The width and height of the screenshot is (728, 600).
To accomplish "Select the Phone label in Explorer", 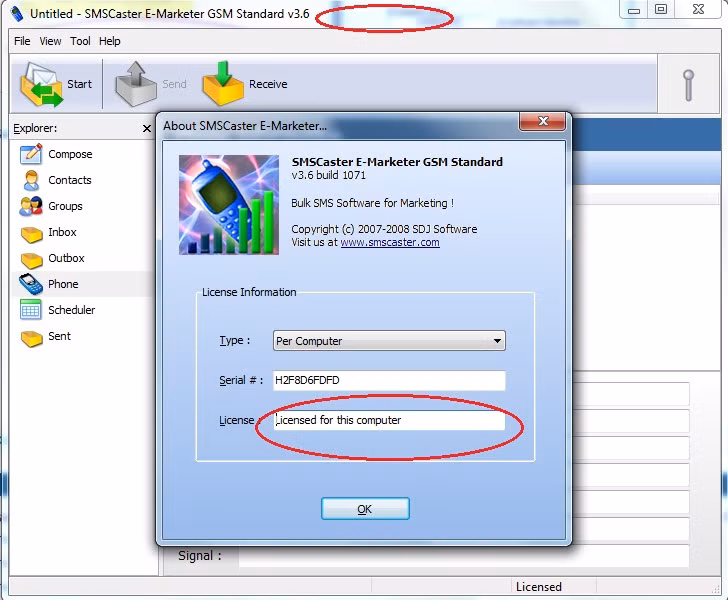I will point(63,284).
